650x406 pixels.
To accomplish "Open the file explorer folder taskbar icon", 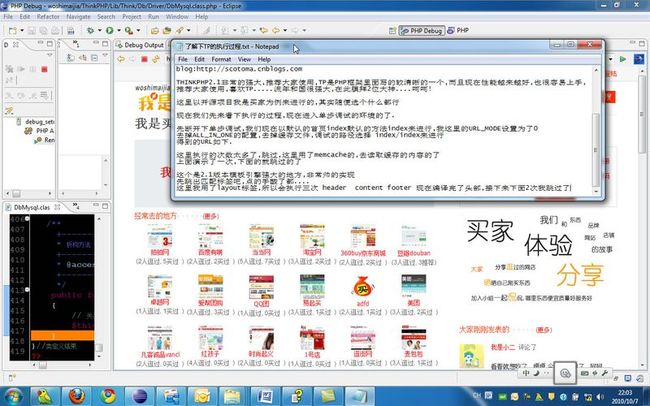I will coord(233,396).
